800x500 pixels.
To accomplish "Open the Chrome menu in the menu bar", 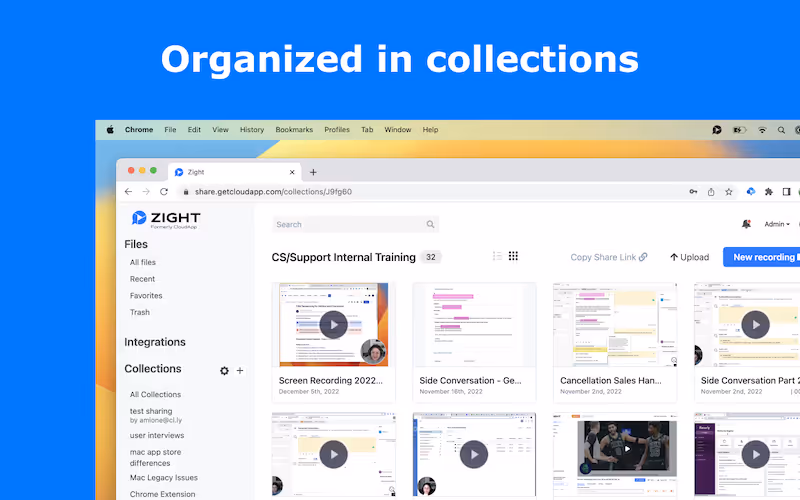I will click(x=139, y=130).
